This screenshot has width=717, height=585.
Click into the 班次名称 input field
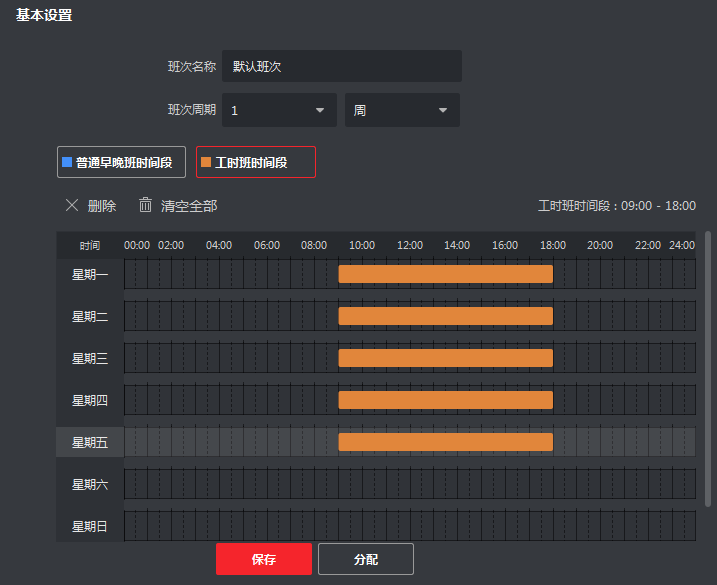pos(342,66)
